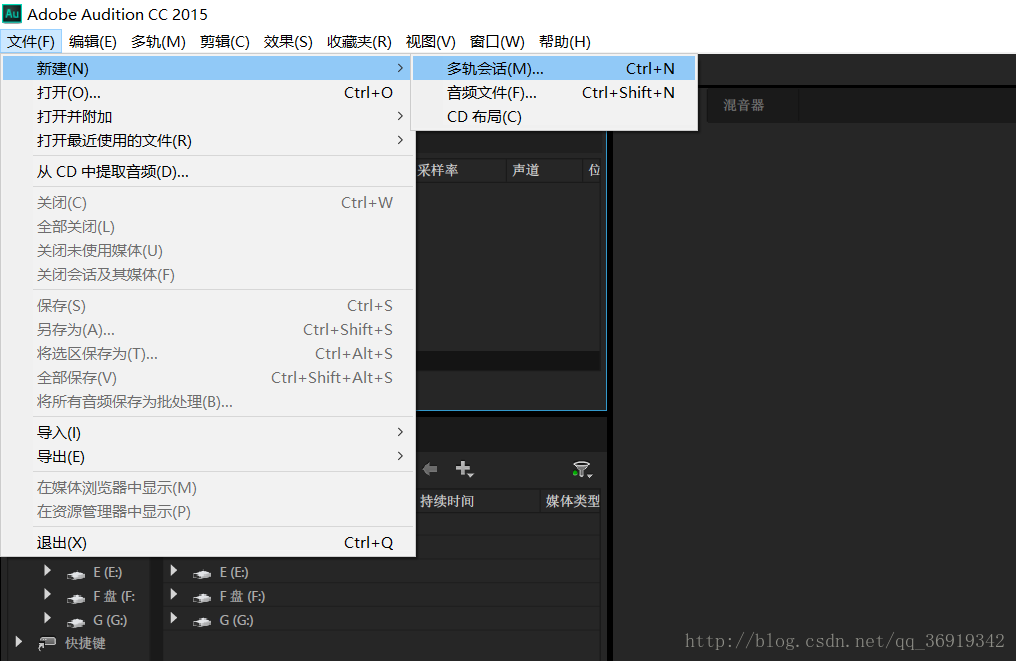Select 从 CD 中提取音频(D)...

coord(206,172)
